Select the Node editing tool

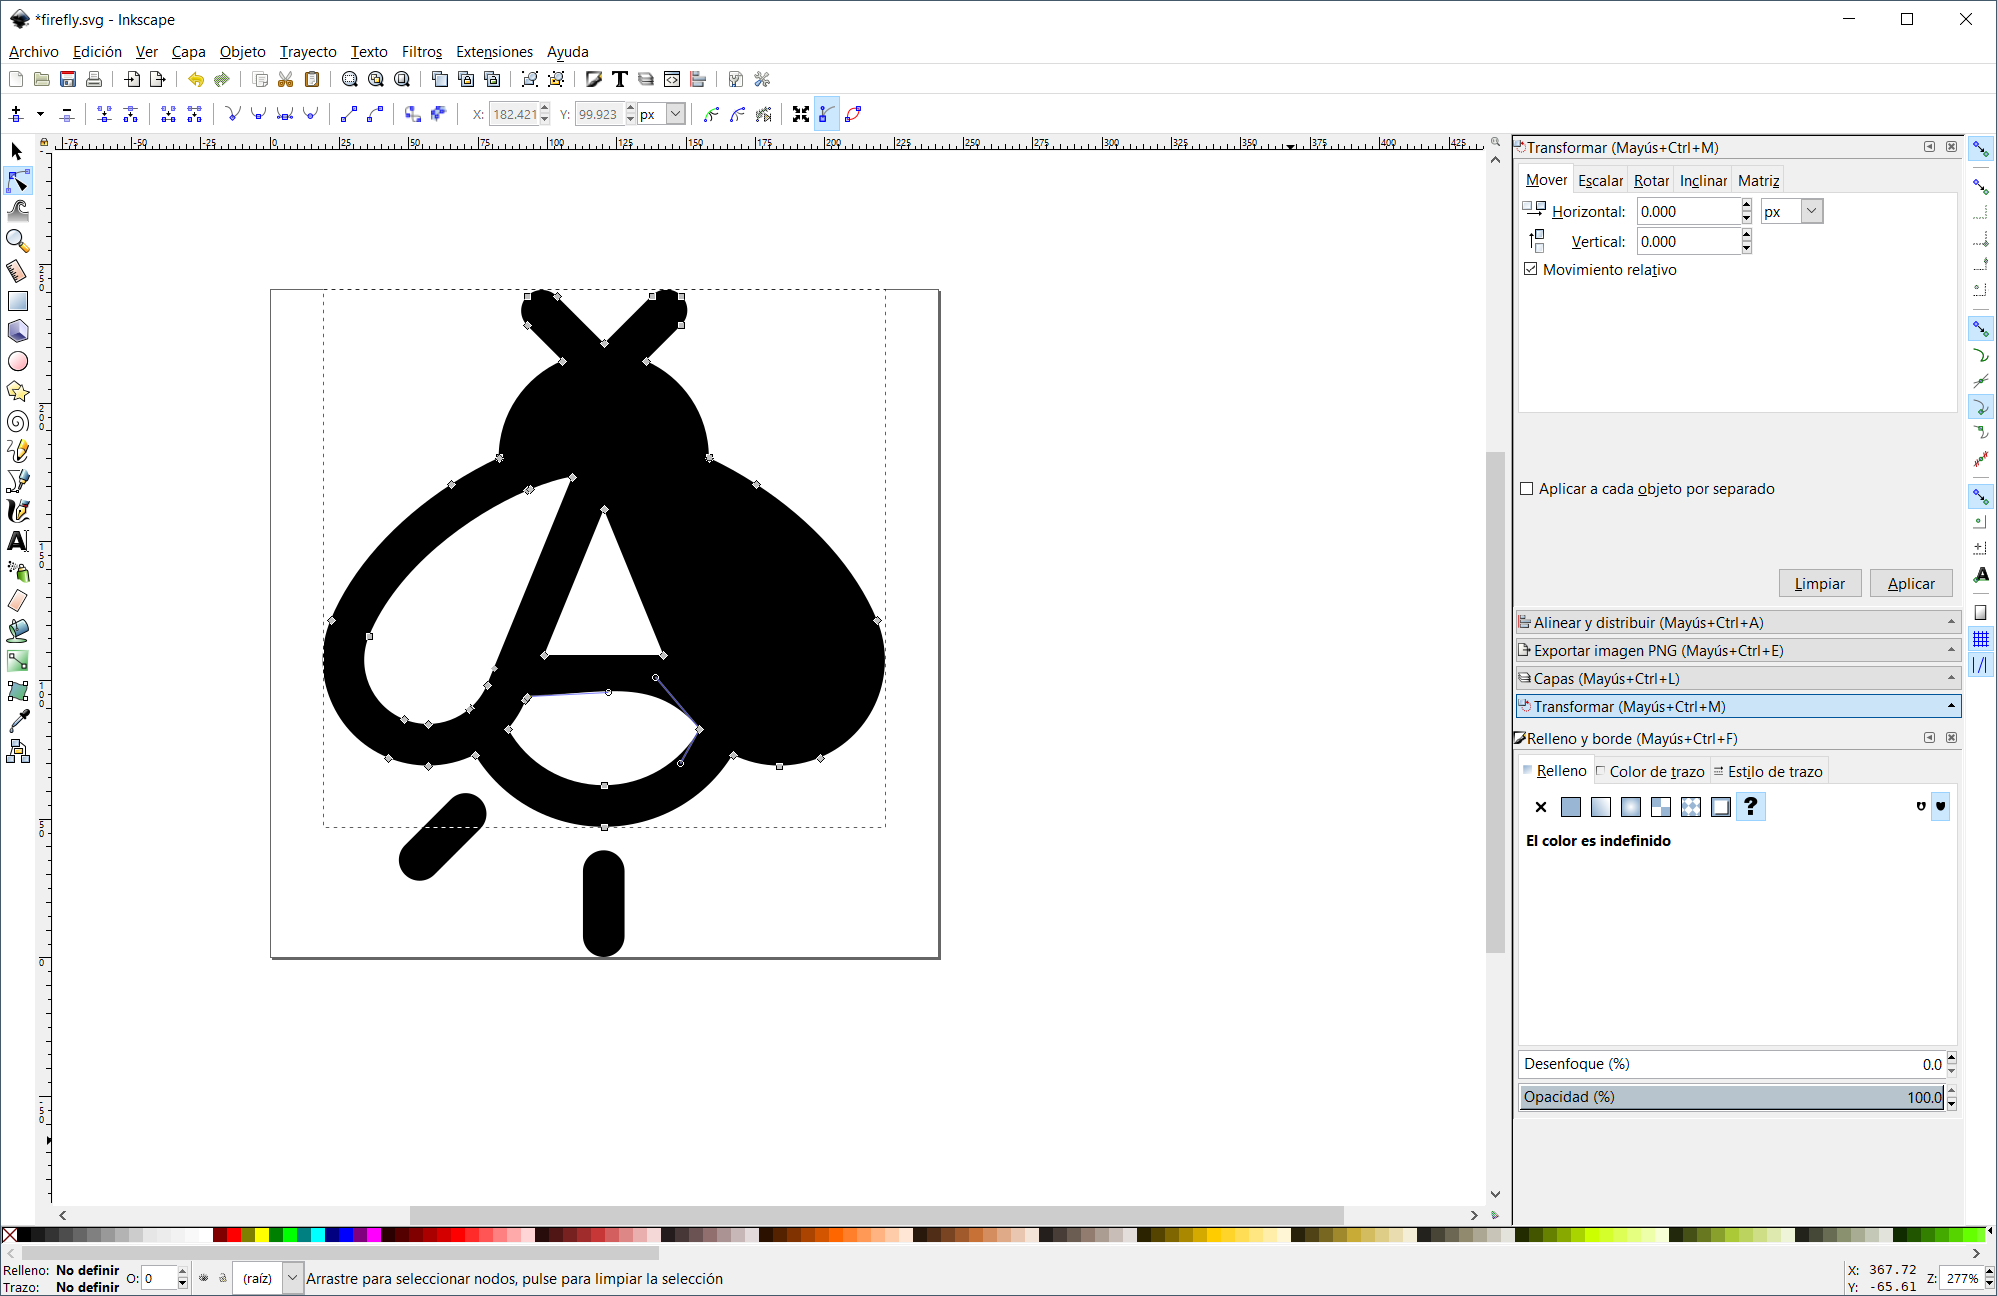17,181
